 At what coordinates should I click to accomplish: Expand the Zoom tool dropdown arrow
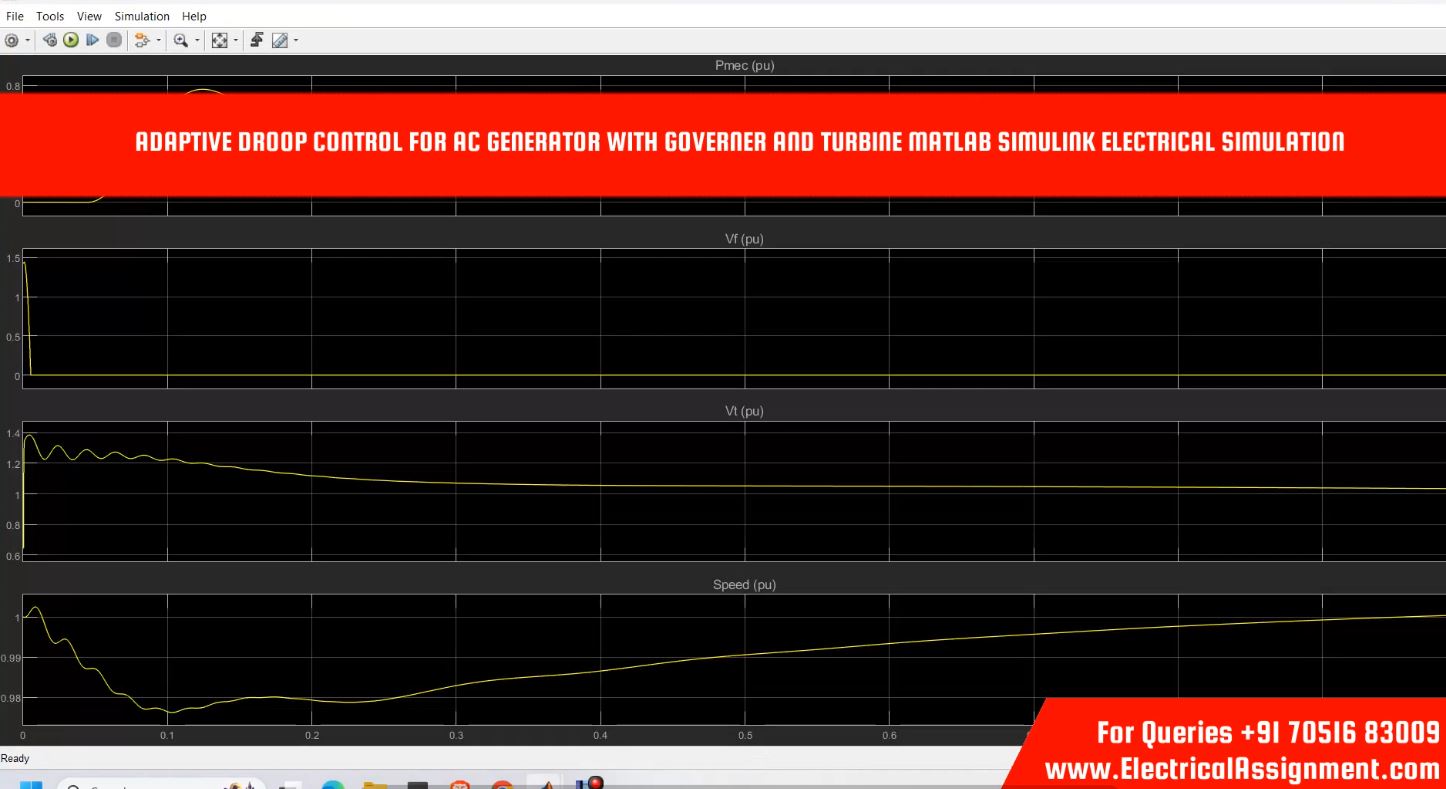[197, 40]
